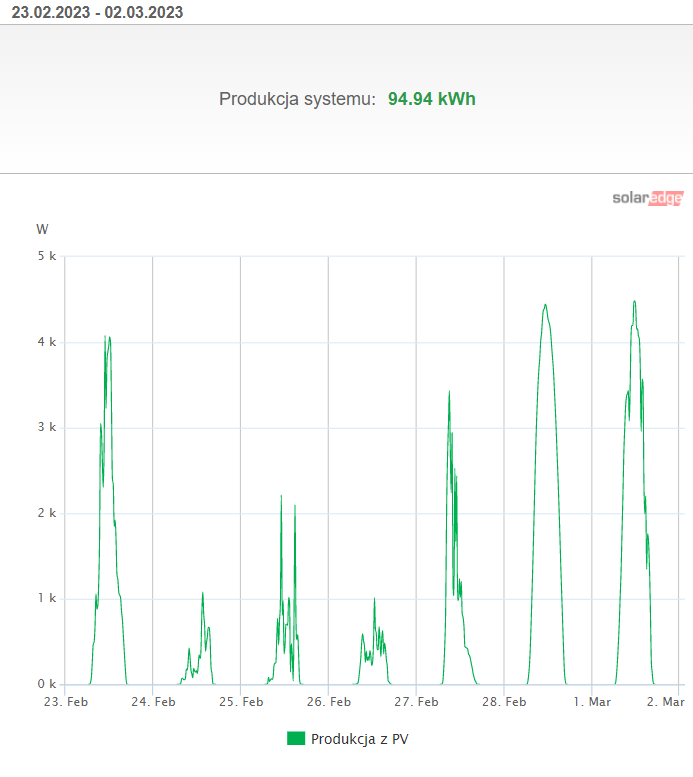This screenshot has width=693, height=777.
Task: Click the 0 k y-axis label
Action: [x=46, y=685]
